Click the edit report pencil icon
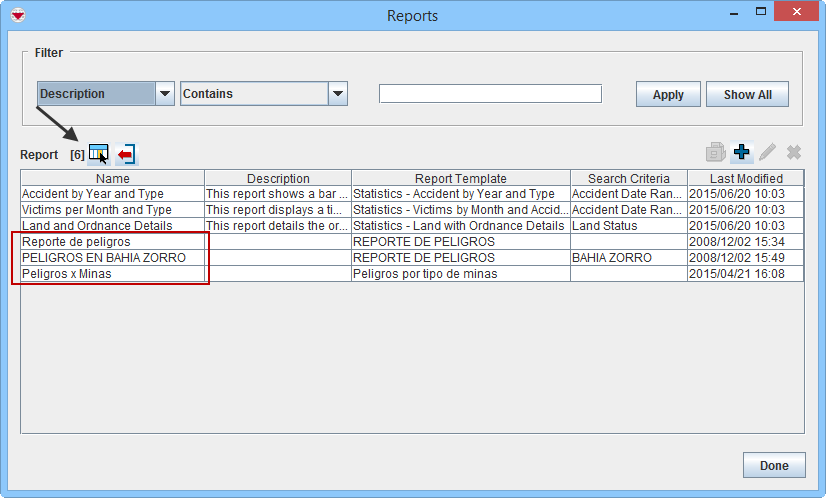The width and height of the screenshot is (826, 498). click(767, 152)
